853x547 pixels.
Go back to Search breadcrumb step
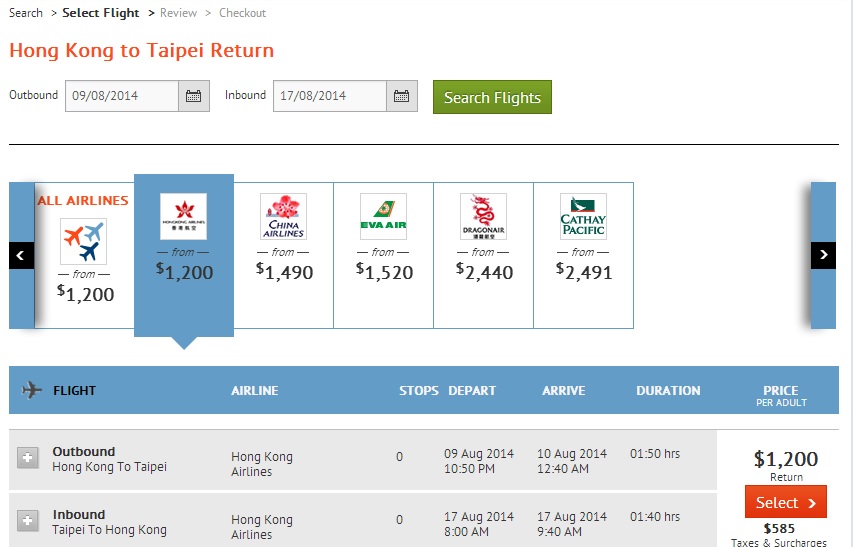[26, 13]
